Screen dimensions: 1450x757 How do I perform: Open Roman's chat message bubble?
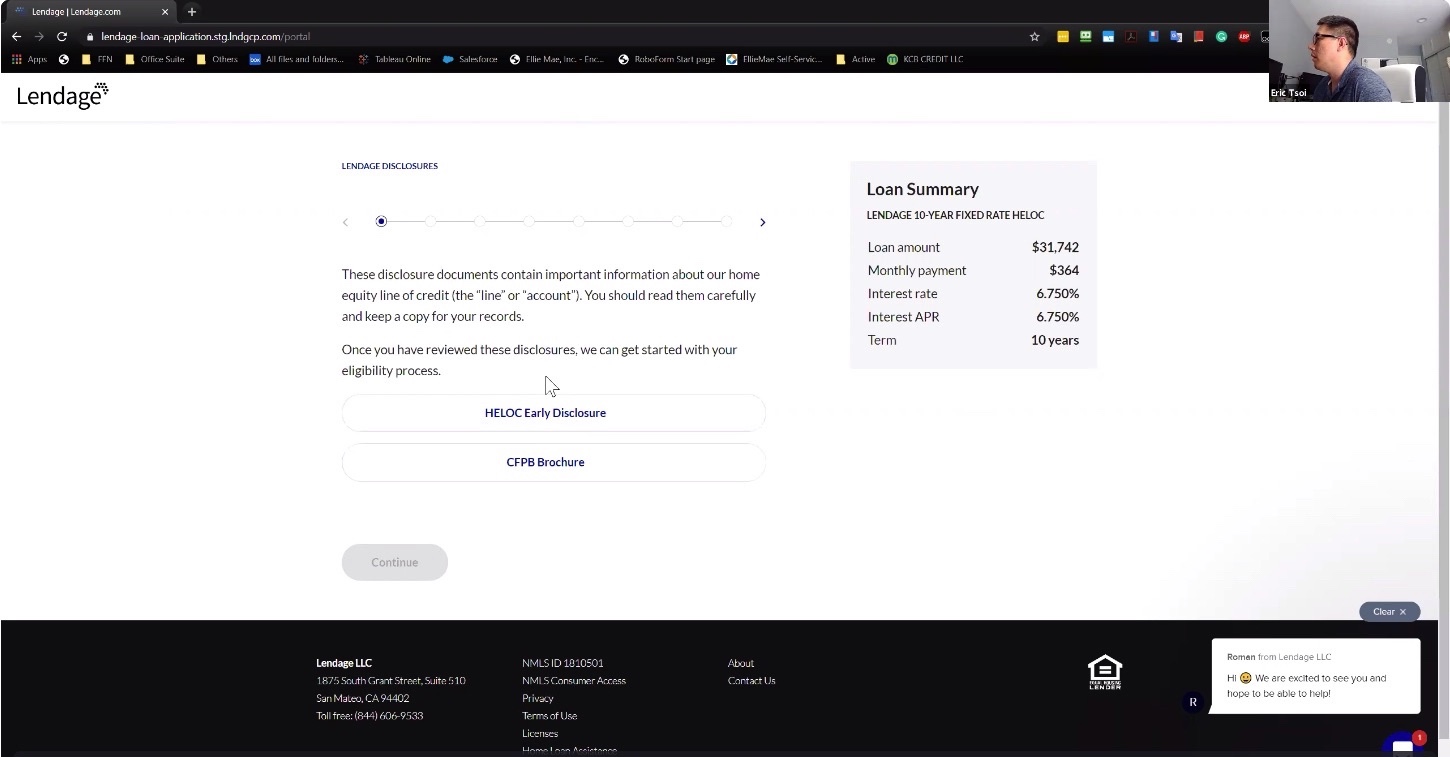(1315, 676)
